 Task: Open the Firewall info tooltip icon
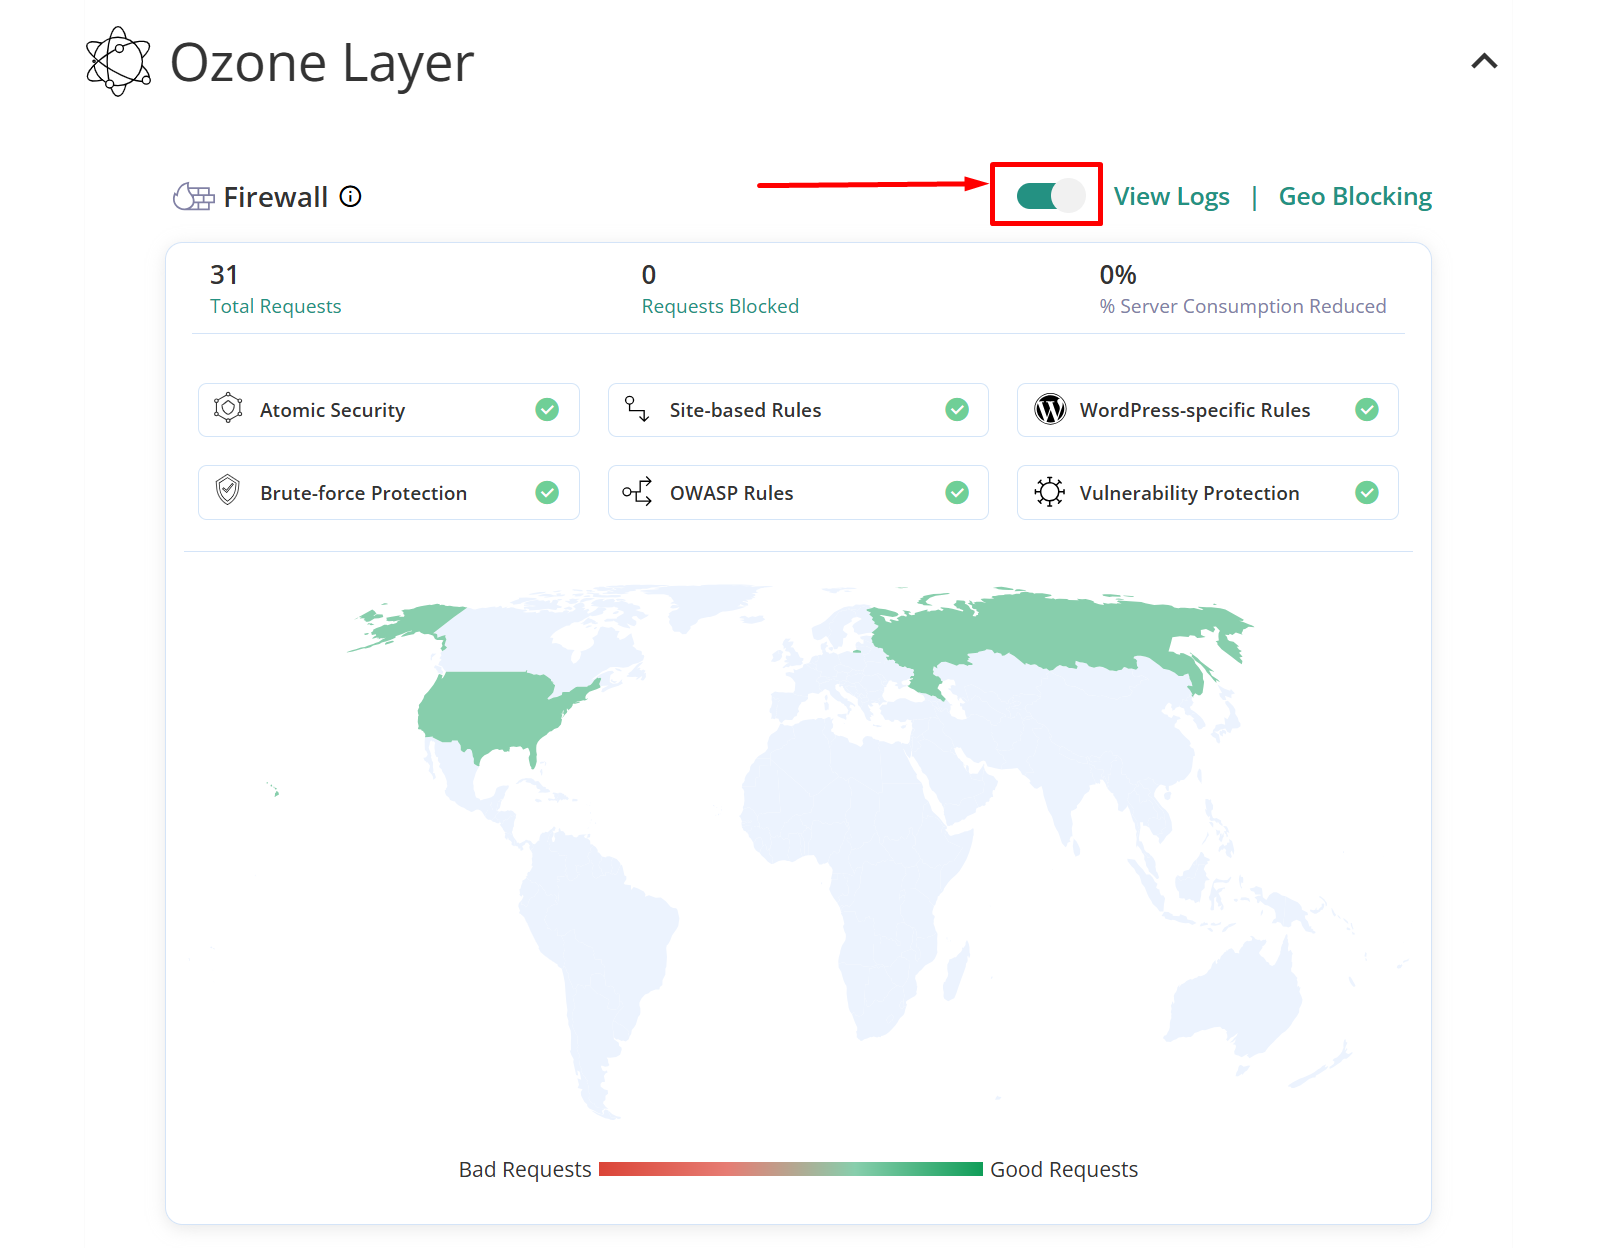click(x=350, y=196)
